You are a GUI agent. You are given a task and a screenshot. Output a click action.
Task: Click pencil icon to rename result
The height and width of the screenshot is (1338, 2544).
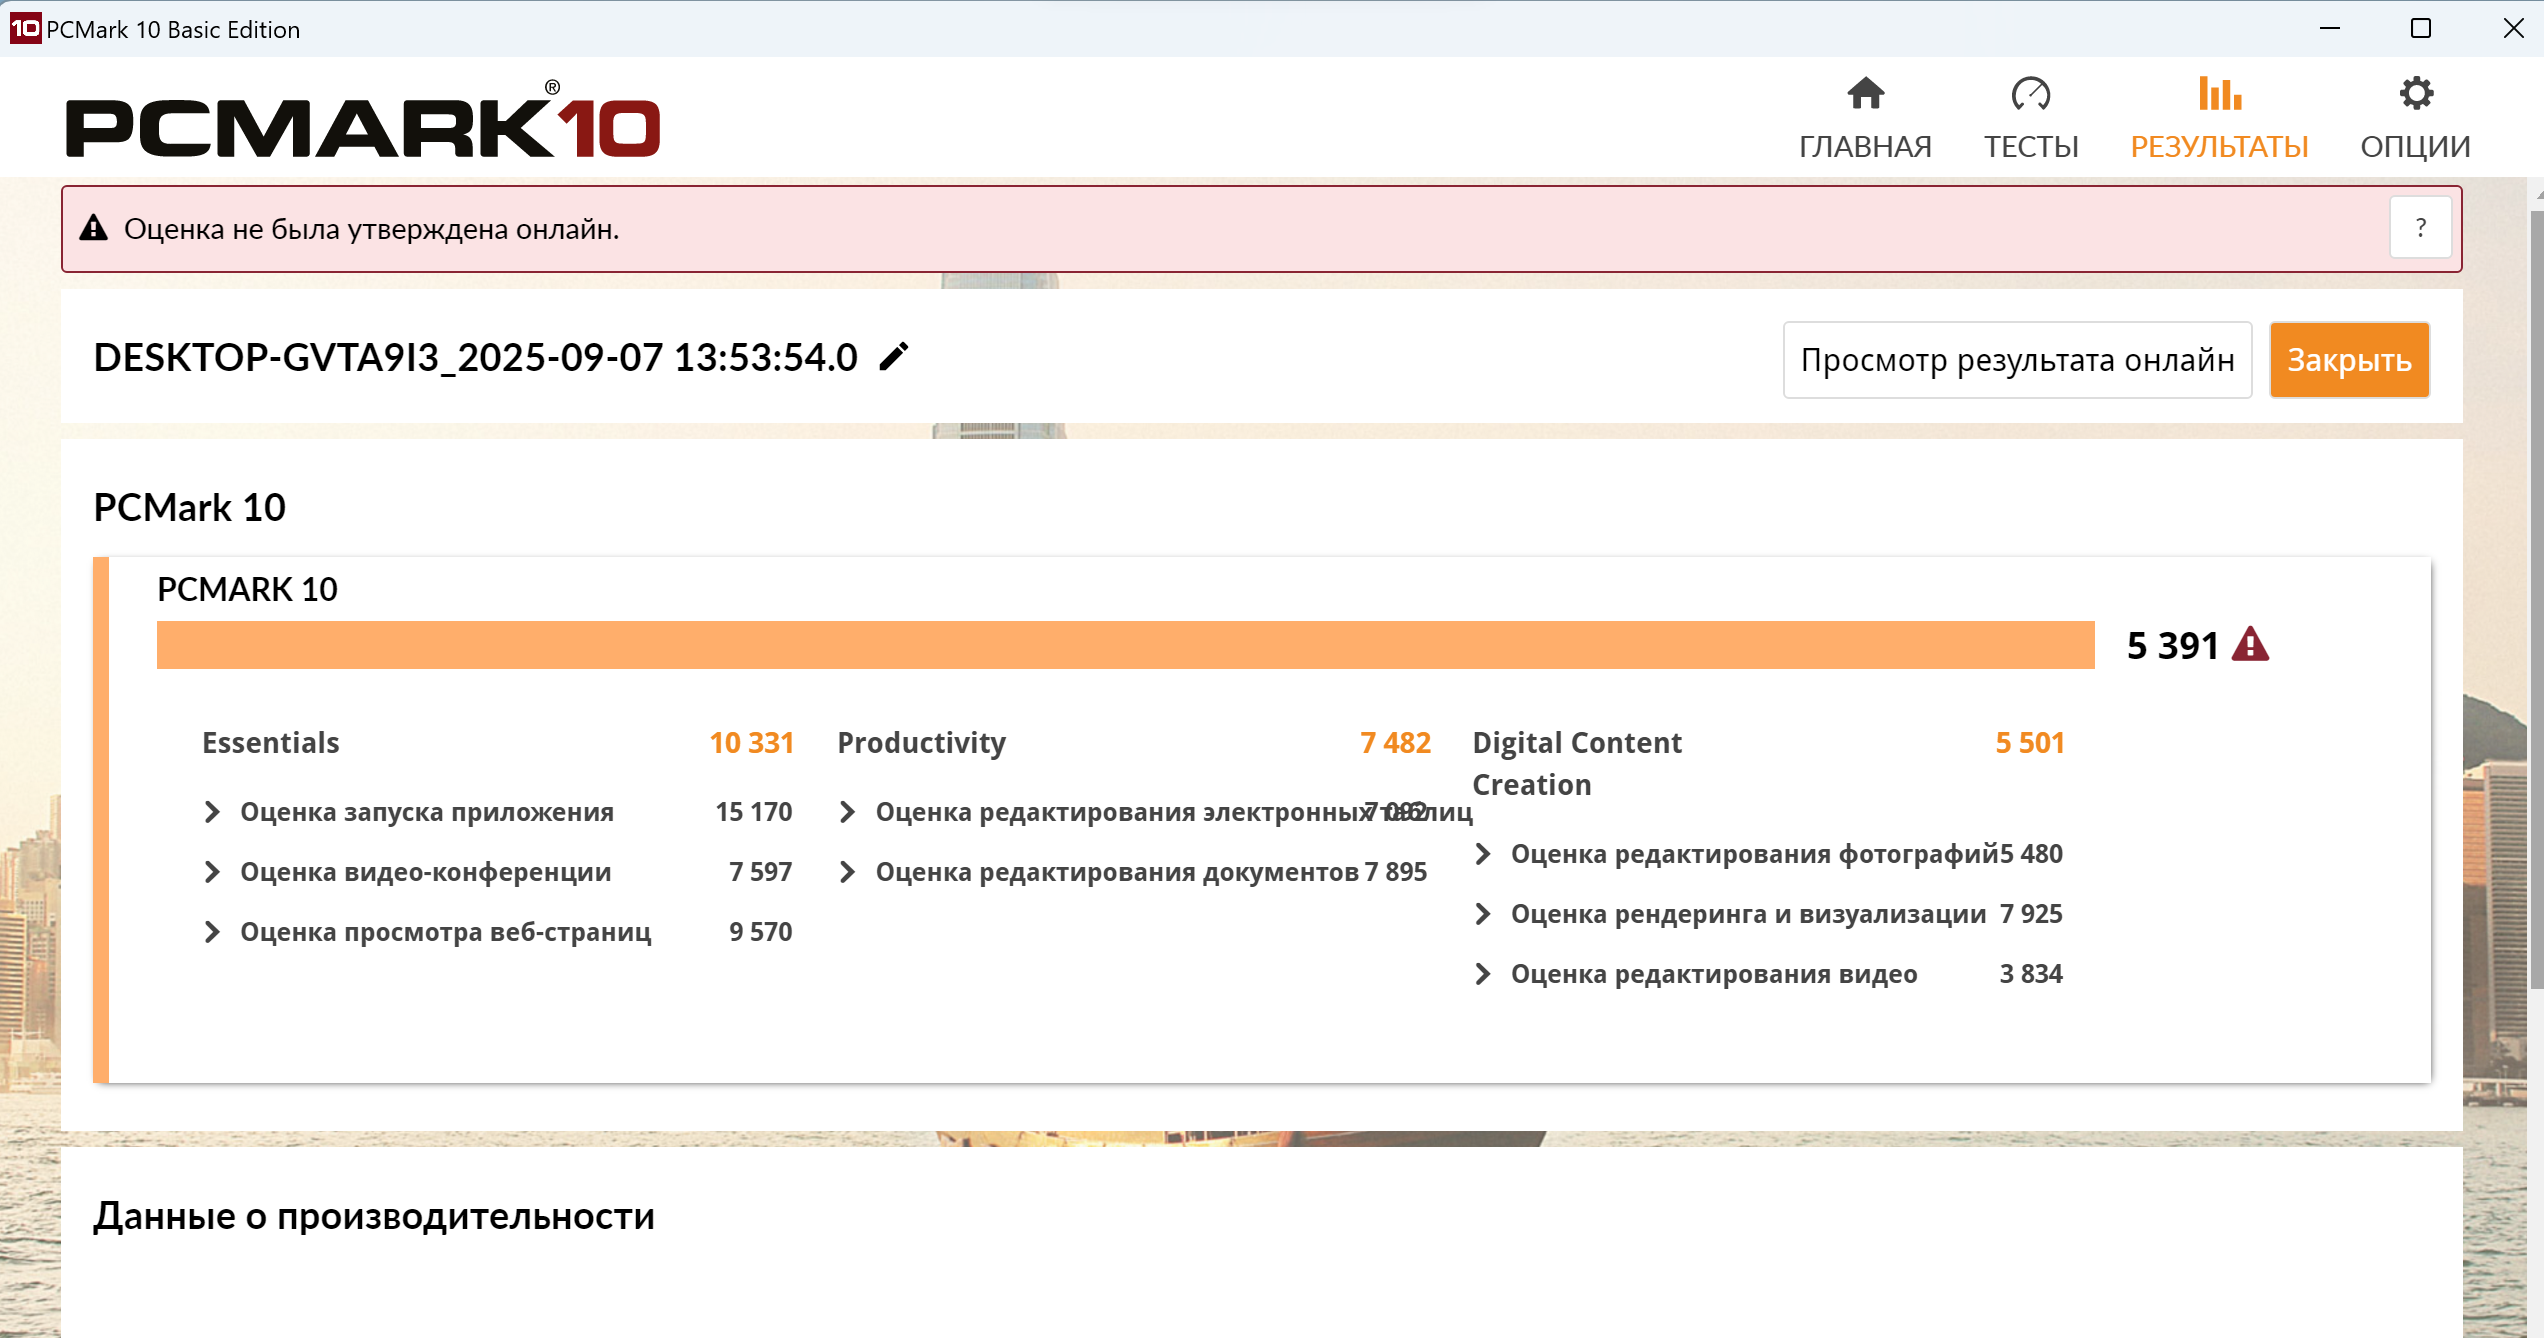(x=894, y=357)
